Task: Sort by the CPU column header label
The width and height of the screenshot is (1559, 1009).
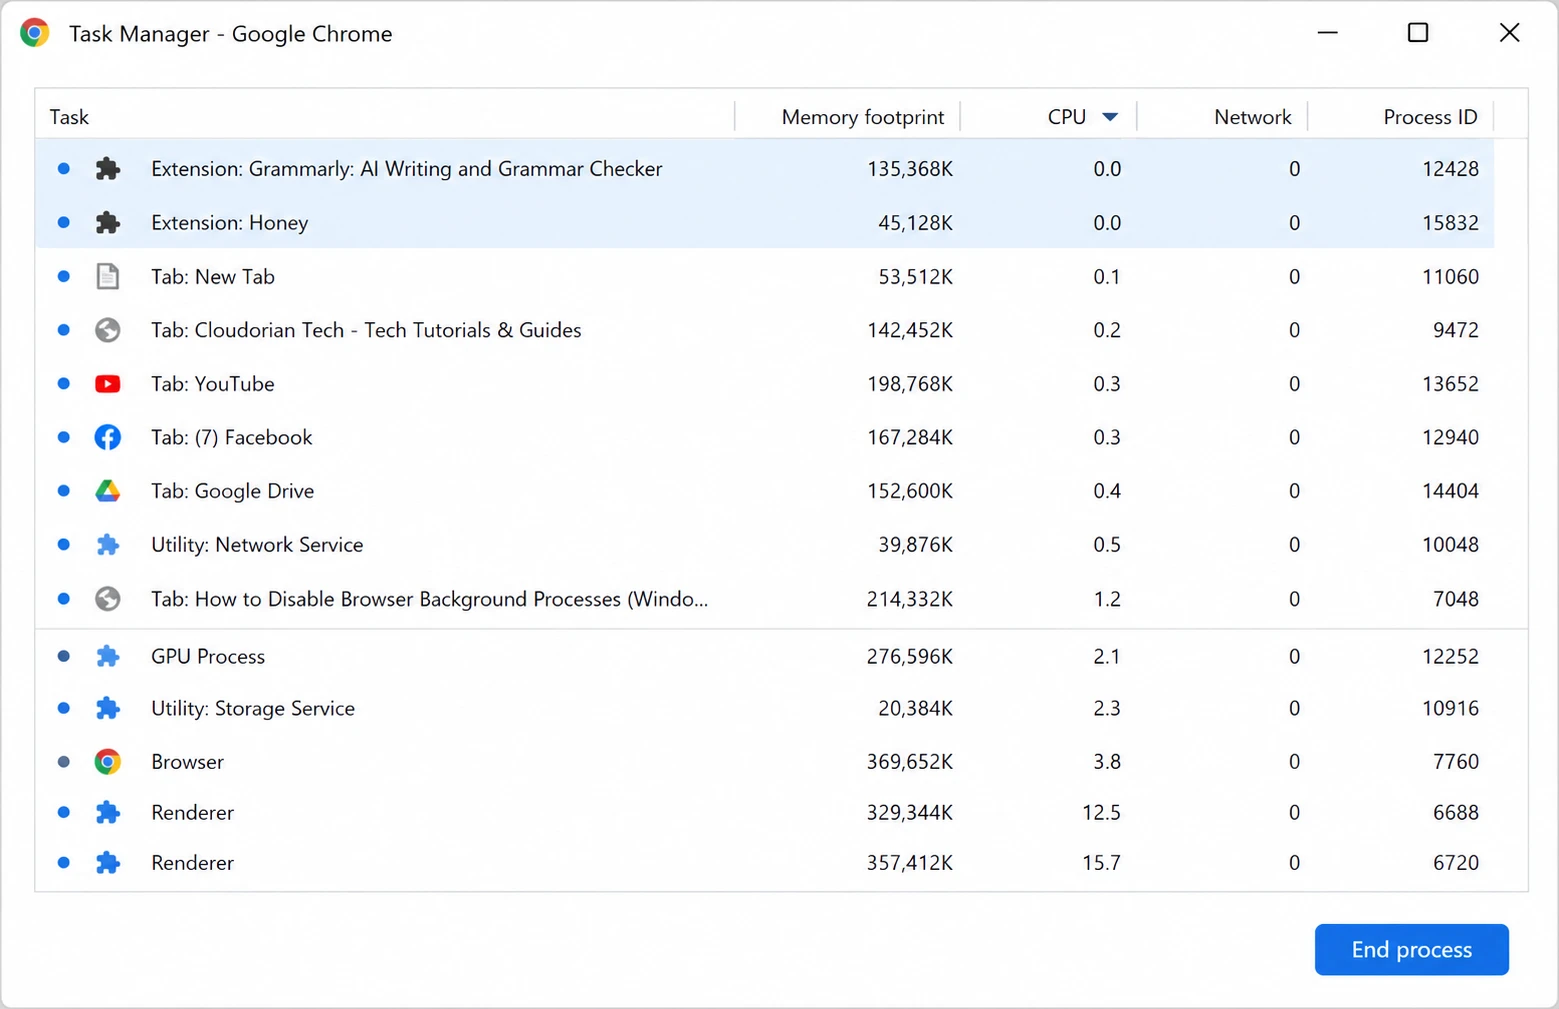Action: (x=1067, y=117)
